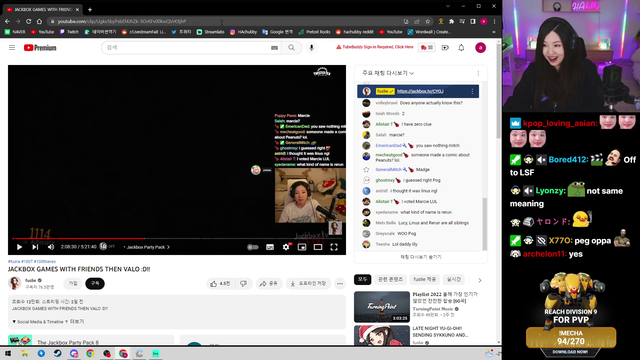Image resolution: width=640 pixels, height=360 pixels.
Task: Open more actions ellipsis below video
Action: [340, 283]
